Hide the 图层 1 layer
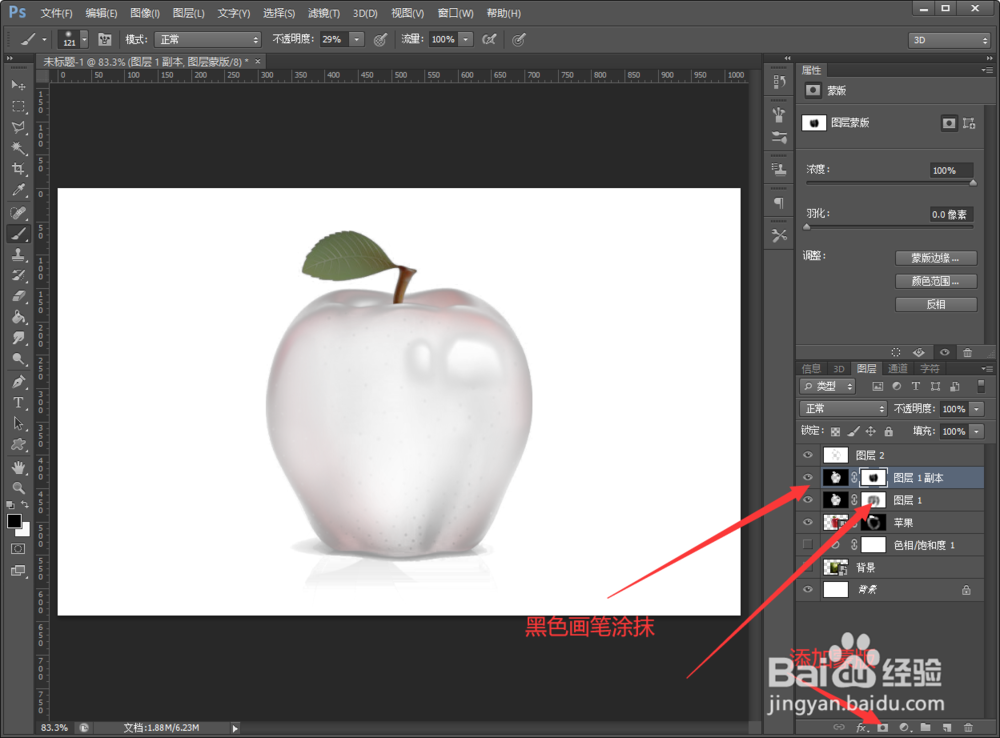Image resolution: width=1000 pixels, height=738 pixels. click(x=808, y=499)
